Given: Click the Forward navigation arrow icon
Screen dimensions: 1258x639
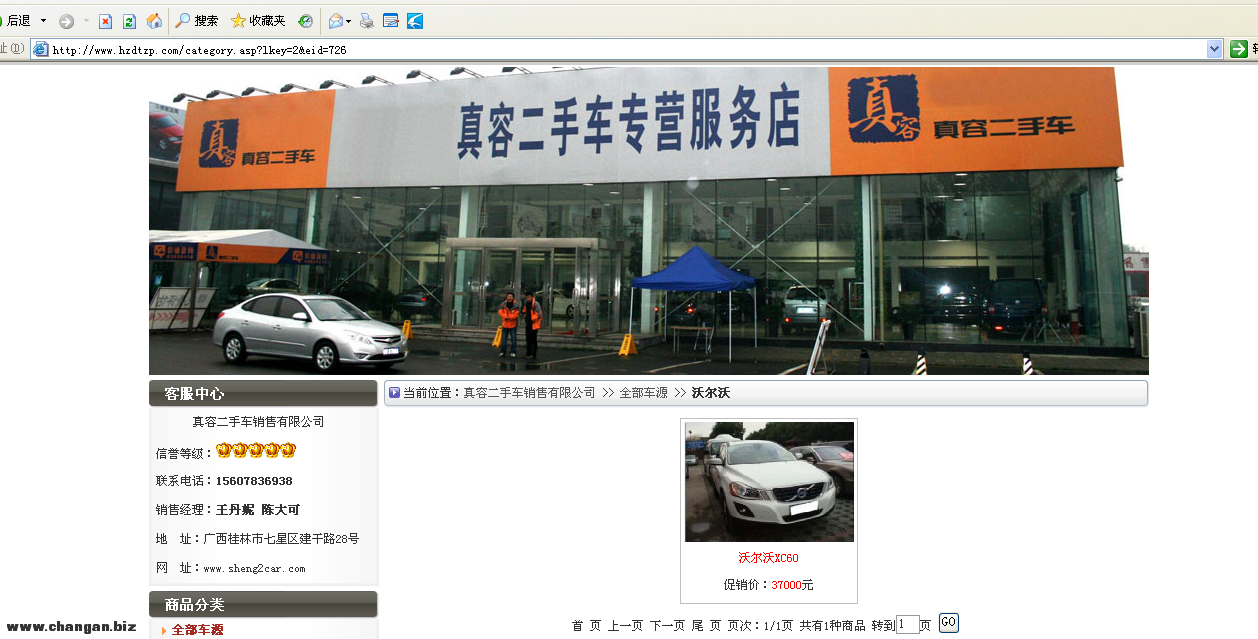Looking at the screenshot, I should tap(66, 21).
